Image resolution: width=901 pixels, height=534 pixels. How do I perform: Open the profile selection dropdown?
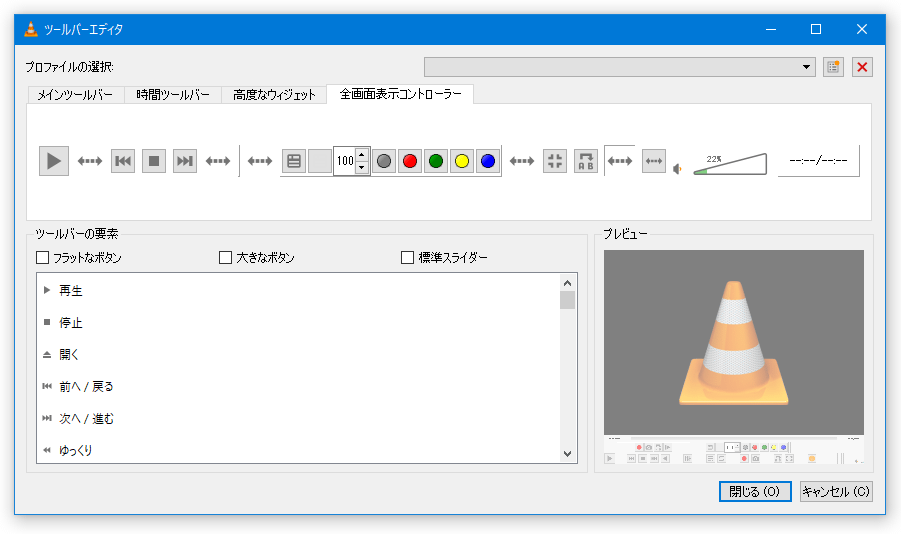click(x=619, y=67)
